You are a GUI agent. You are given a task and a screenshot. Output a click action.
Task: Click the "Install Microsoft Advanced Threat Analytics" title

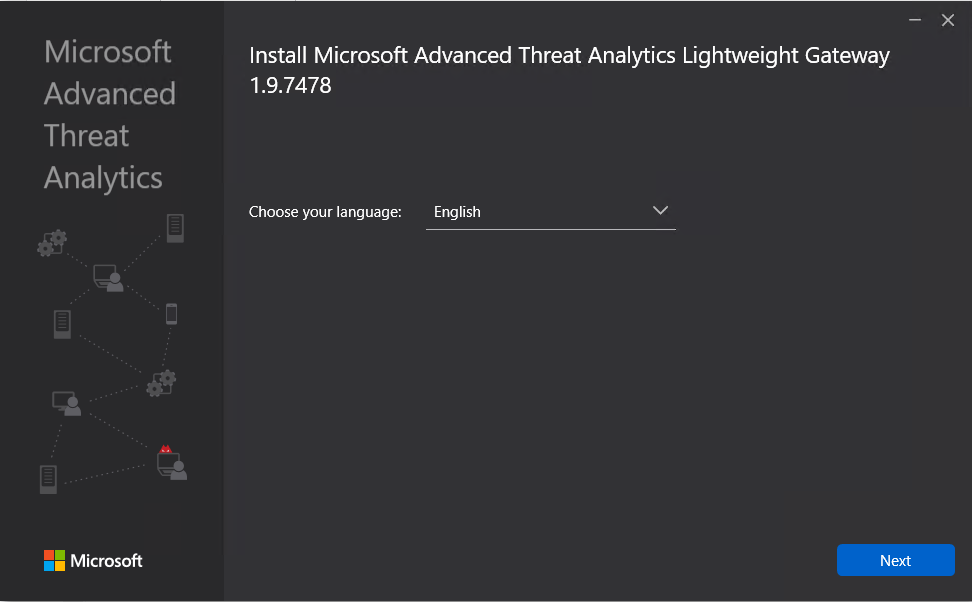click(568, 55)
